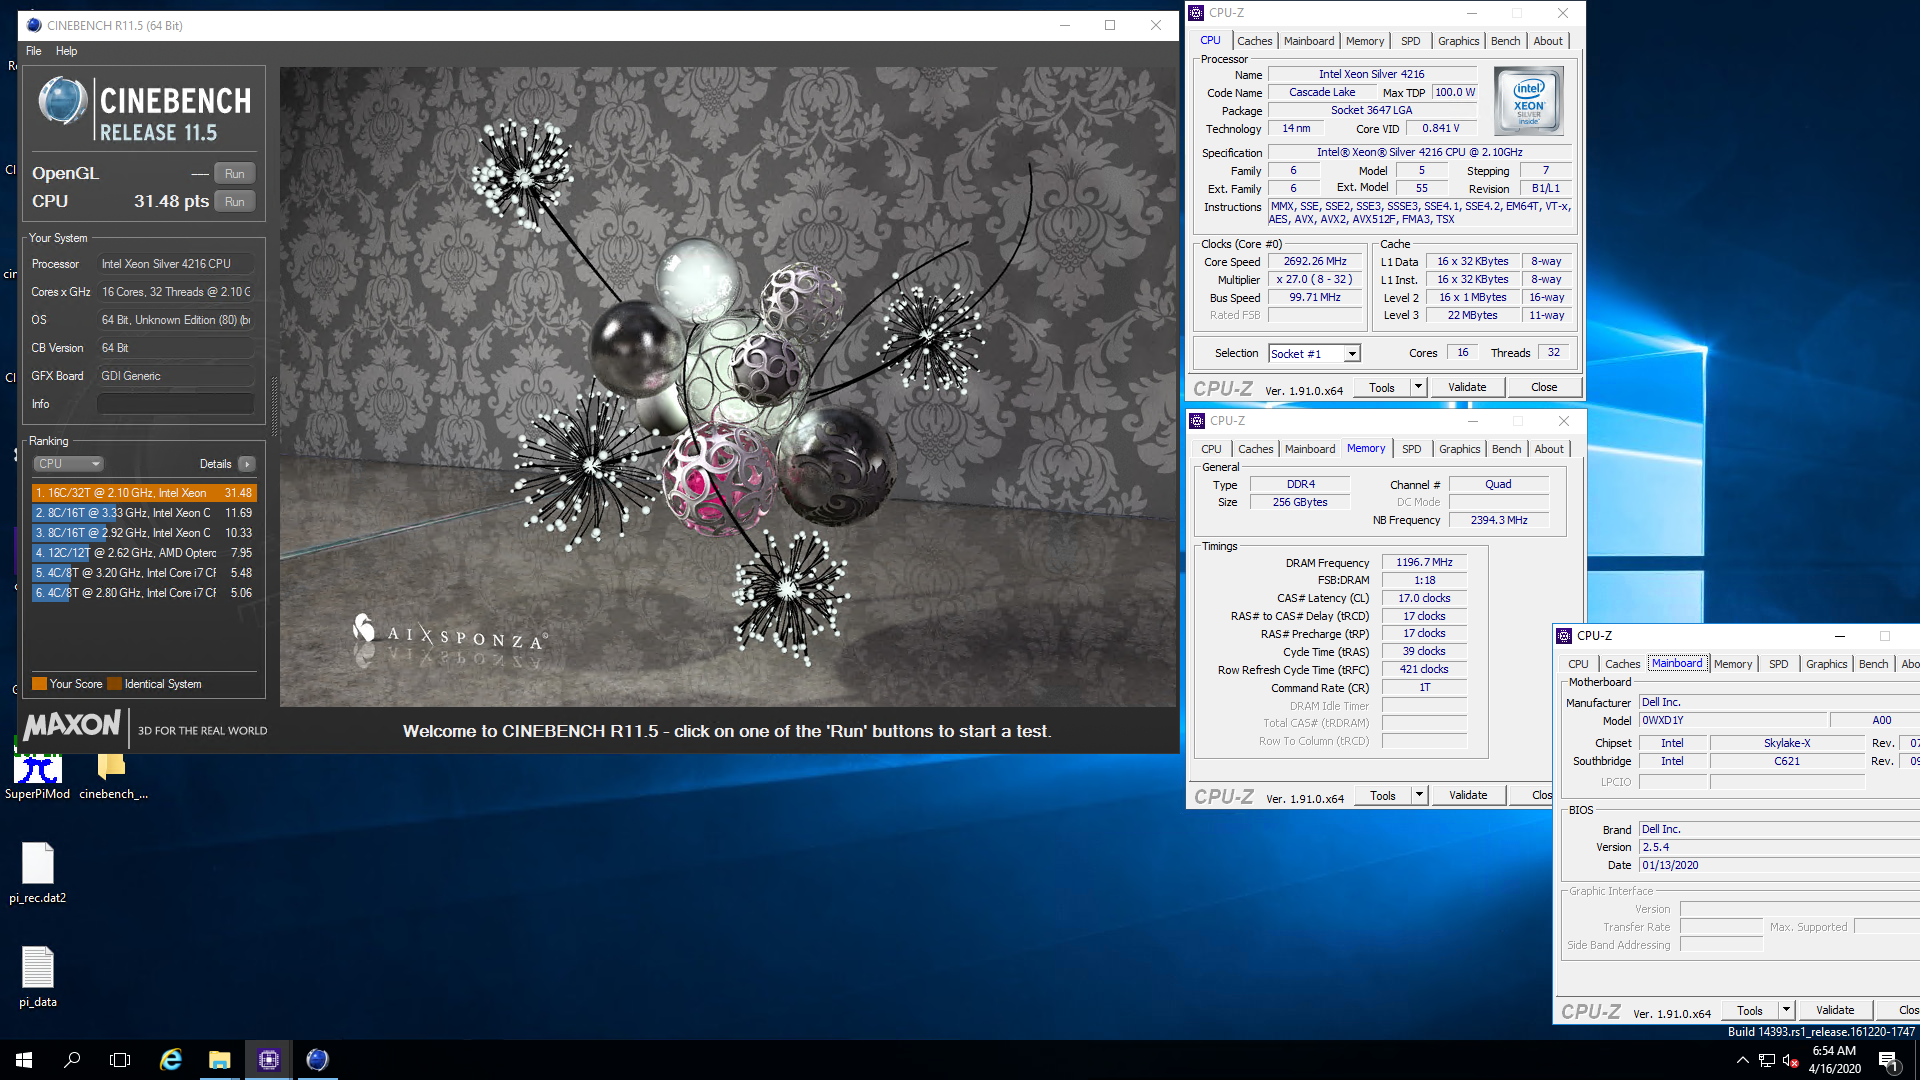The width and height of the screenshot is (1920, 1080).
Task: Select pi_data file on desktop
Action: 37,976
